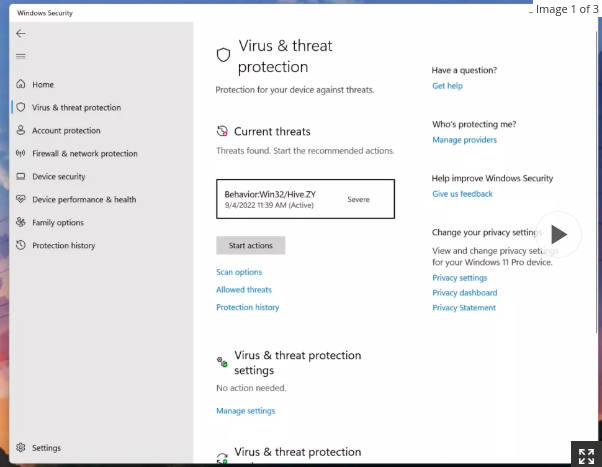602x467 pixels.
Task: Click the Get help link
Action: coord(447,86)
